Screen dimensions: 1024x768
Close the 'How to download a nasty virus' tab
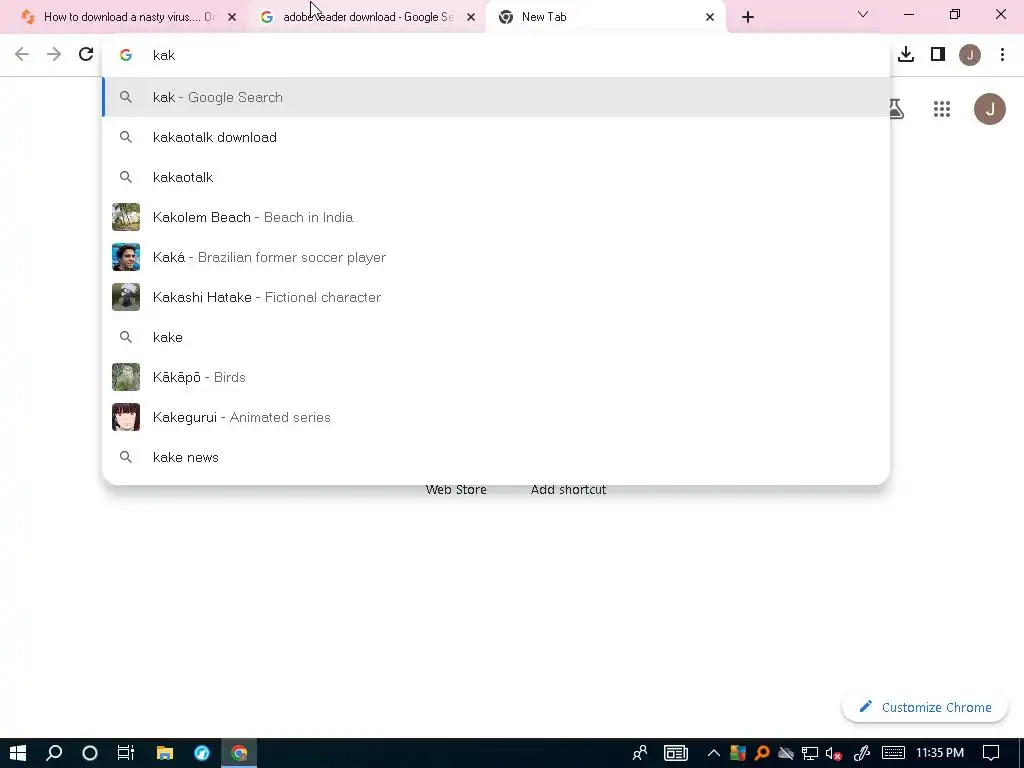tap(232, 17)
